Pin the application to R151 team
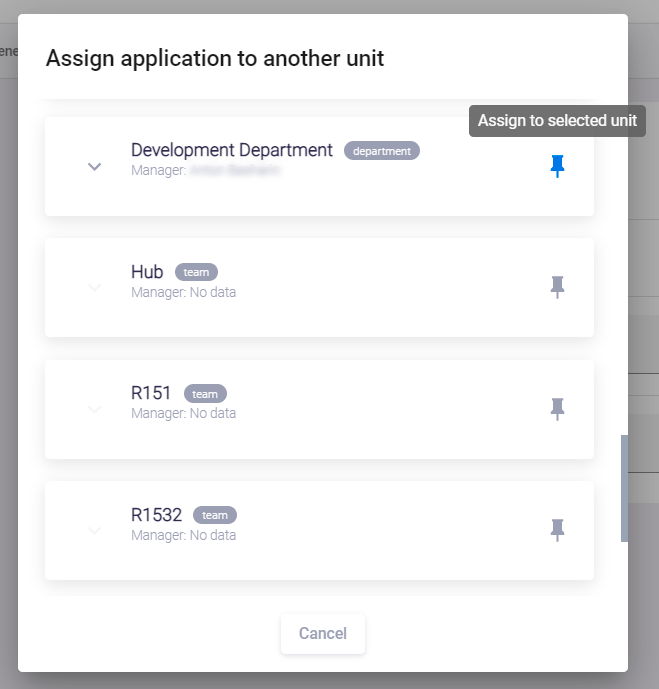This screenshot has width=659, height=689. tap(558, 408)
